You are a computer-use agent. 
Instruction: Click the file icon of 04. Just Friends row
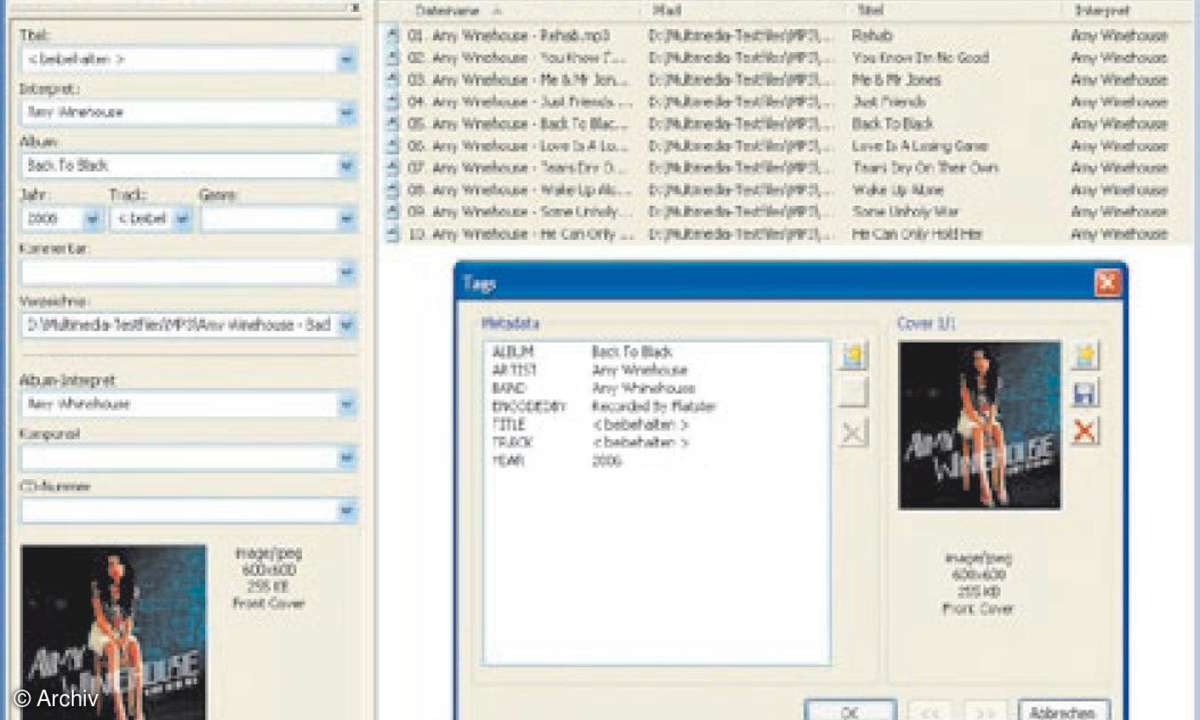tap(392, 102)
